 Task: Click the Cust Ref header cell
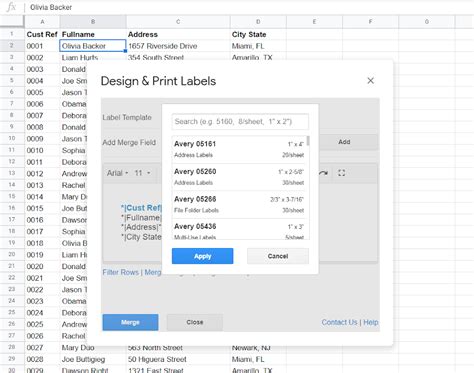tap(42, 34)
